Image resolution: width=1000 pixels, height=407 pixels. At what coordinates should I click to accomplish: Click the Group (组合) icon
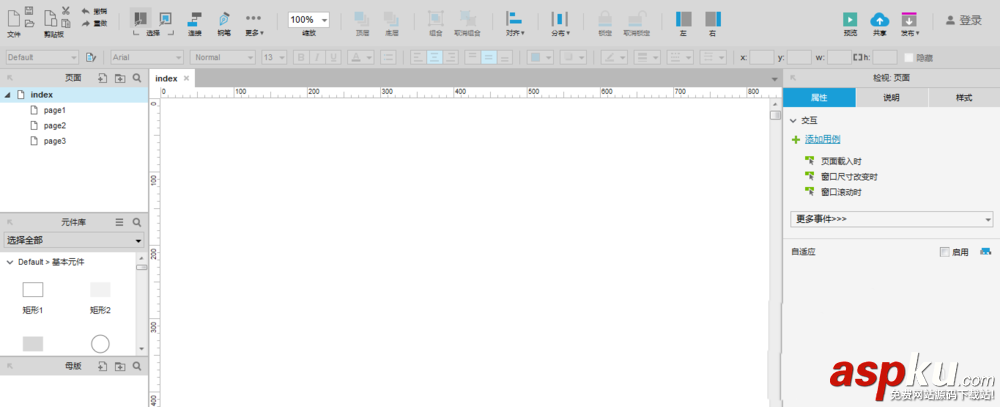coord(436,19)
